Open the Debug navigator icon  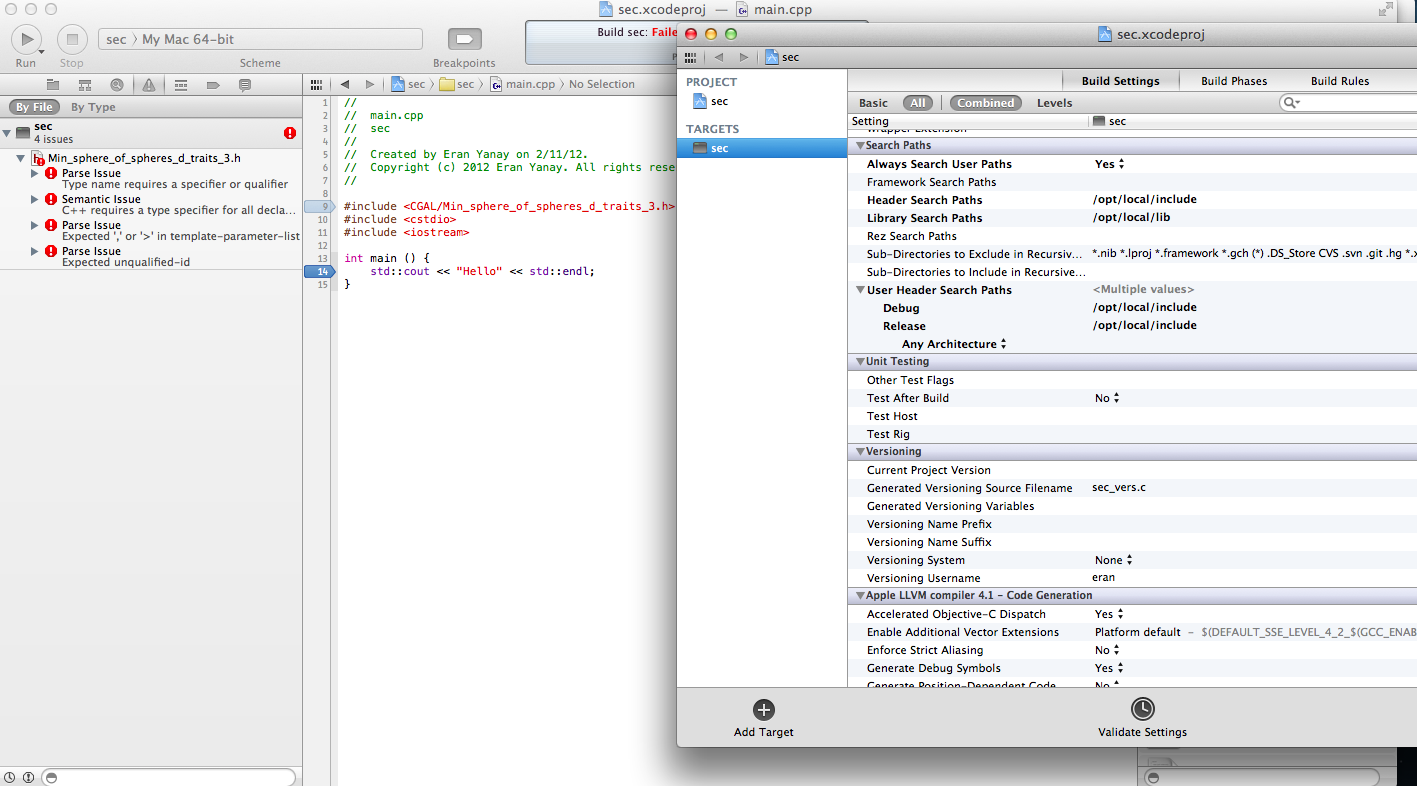[181, 85]
